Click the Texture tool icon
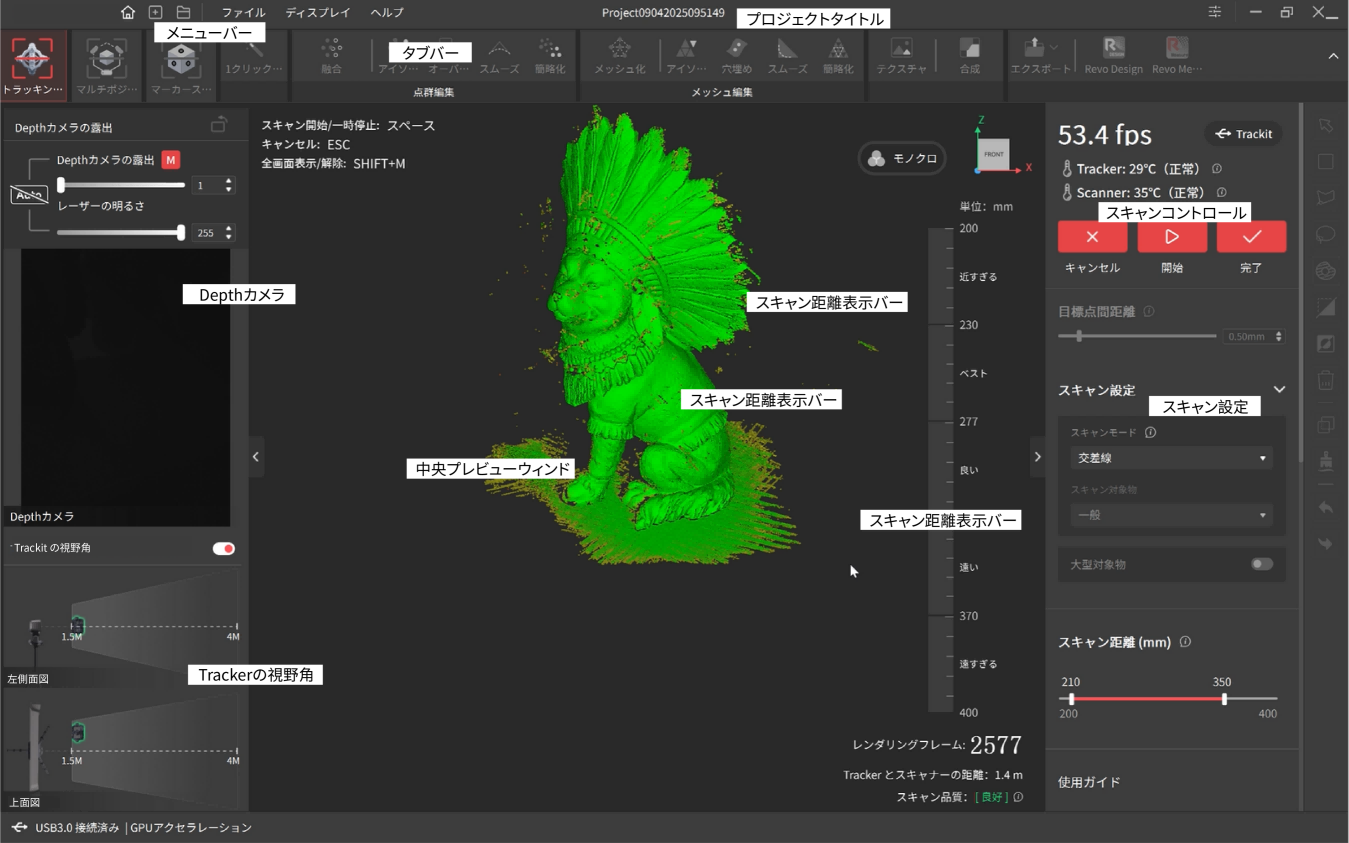The width and height of the screenshot is (1349, 843). (901, 55)
